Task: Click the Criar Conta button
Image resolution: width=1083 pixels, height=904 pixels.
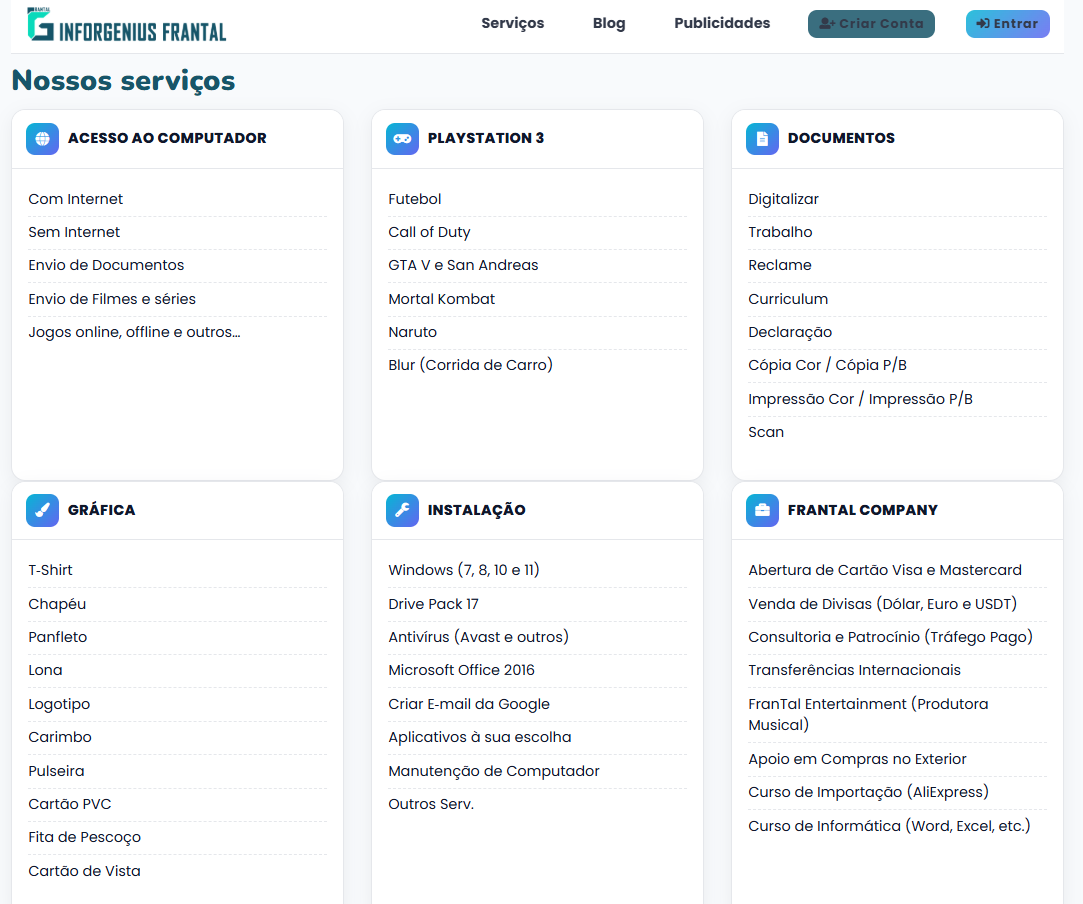Action: 871,24
